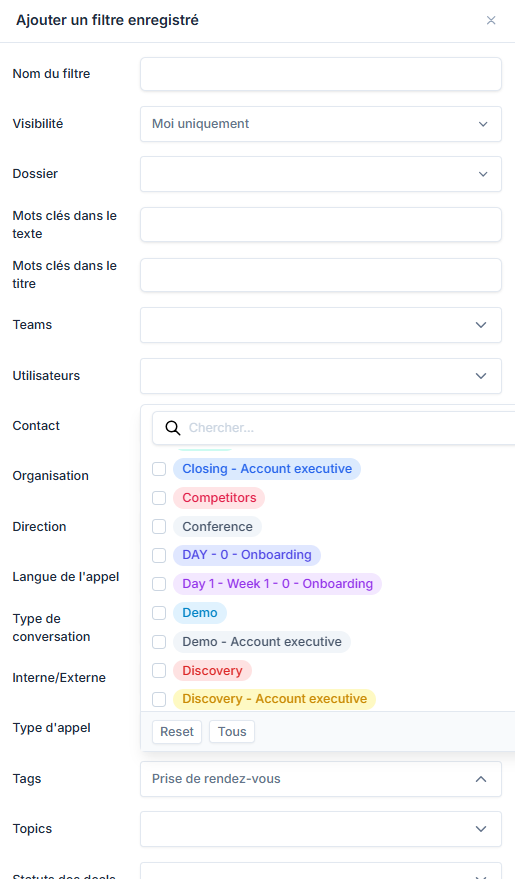Enable the Demo - Account executive checkbox
This screenshot has width=515, height=879.
159,642
